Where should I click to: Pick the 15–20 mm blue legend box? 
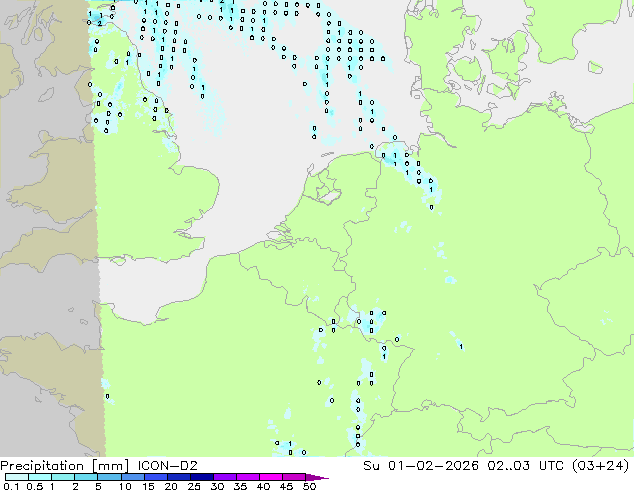point(156,477)
